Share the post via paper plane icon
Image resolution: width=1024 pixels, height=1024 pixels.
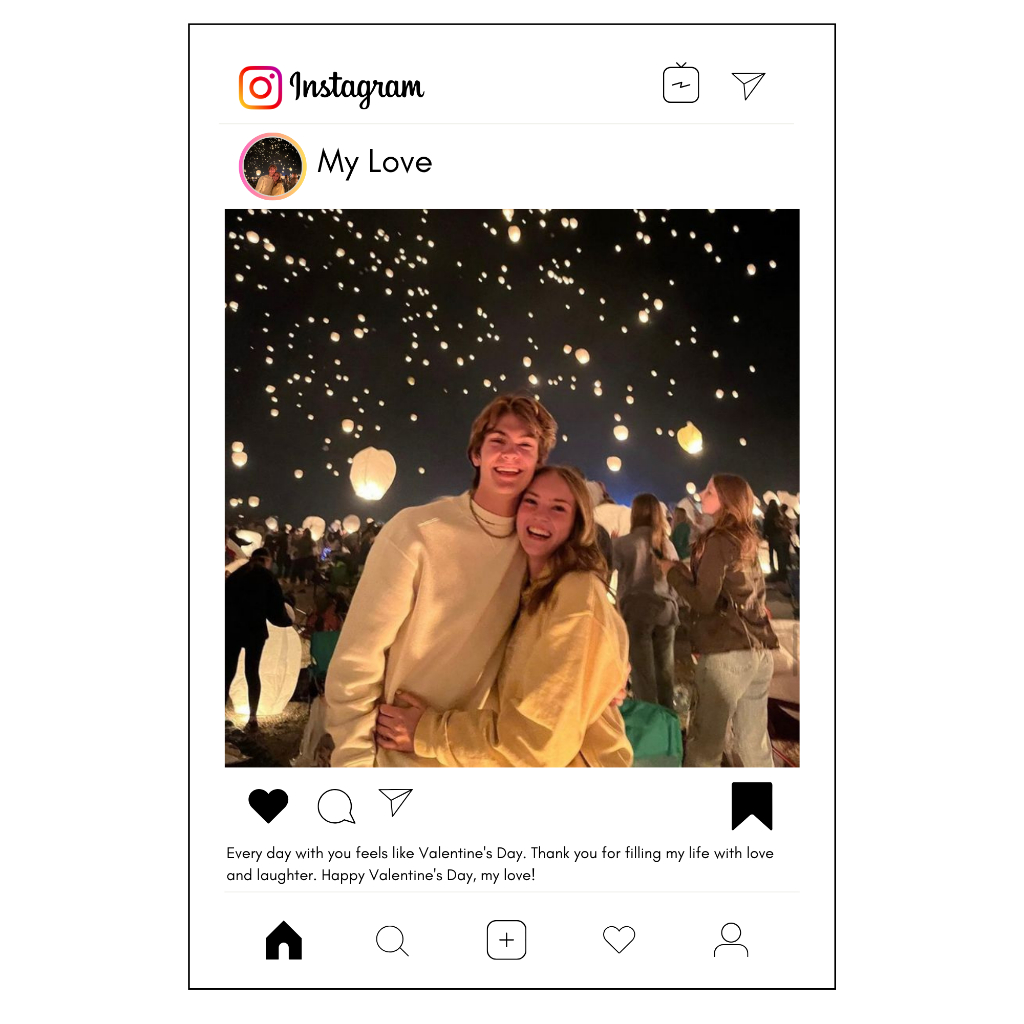[x=396, y=801]
